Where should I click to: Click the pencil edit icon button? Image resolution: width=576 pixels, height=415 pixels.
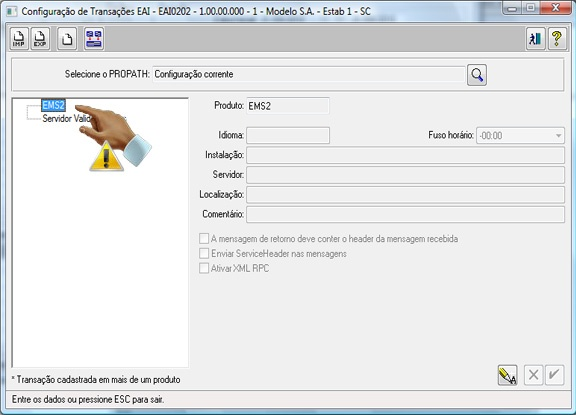tap(507, 375)
